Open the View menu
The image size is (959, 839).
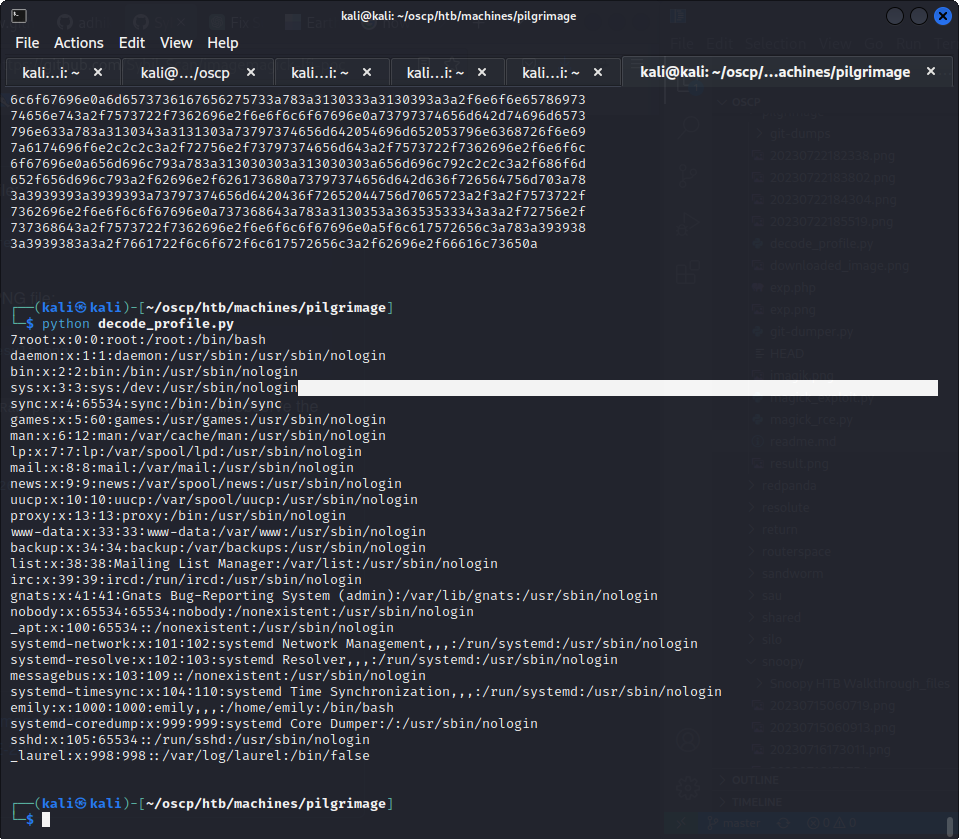(x=176, y=43)
